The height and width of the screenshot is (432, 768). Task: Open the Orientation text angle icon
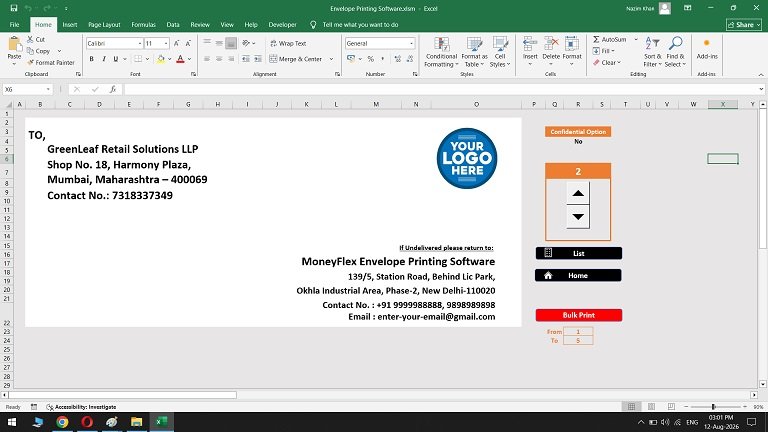click(x=246, y=43)
